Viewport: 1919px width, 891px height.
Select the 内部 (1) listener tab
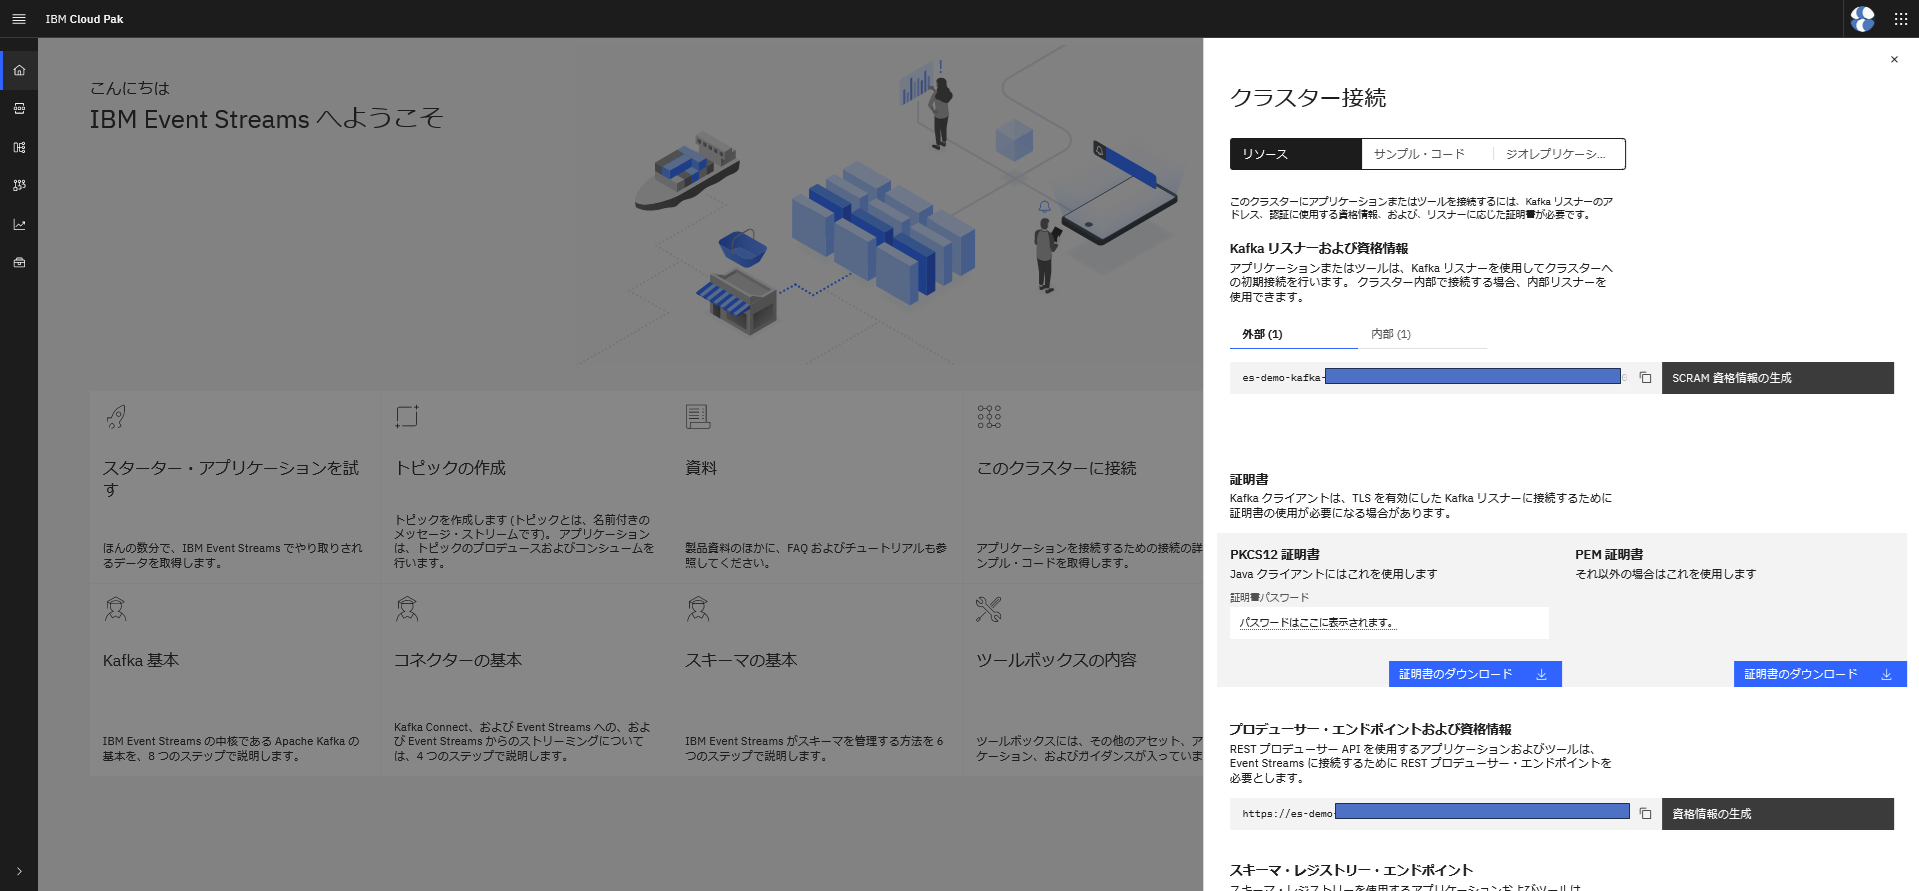(1423, 334)
